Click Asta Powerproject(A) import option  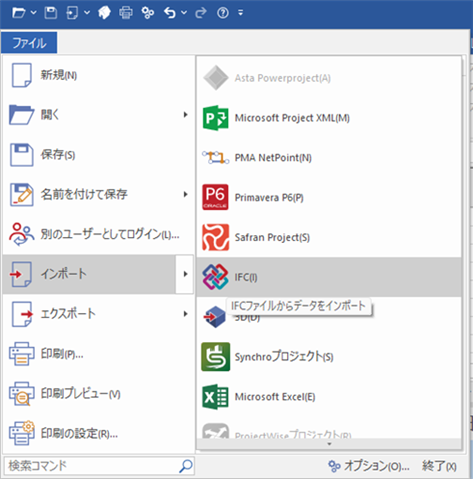point(329,78)
